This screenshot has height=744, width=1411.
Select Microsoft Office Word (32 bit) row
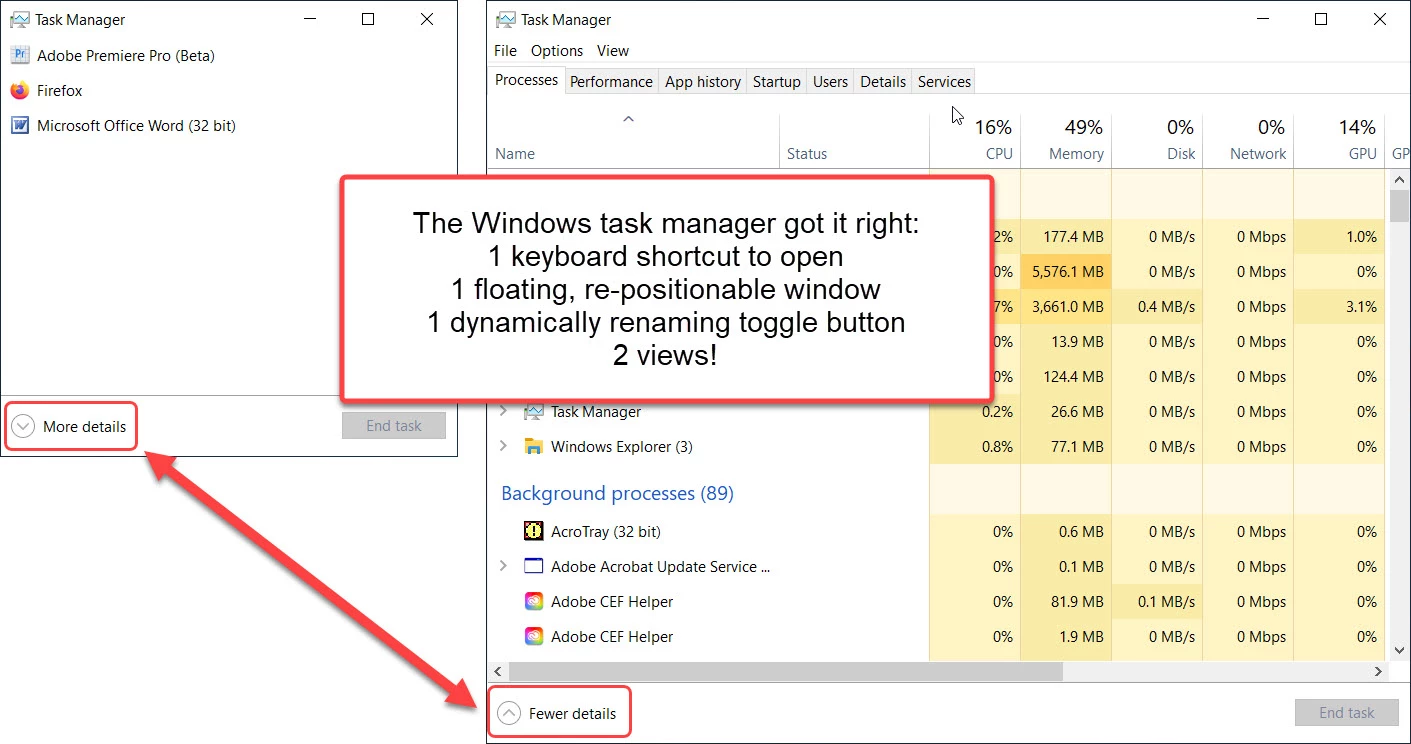(x=229, y=126)
